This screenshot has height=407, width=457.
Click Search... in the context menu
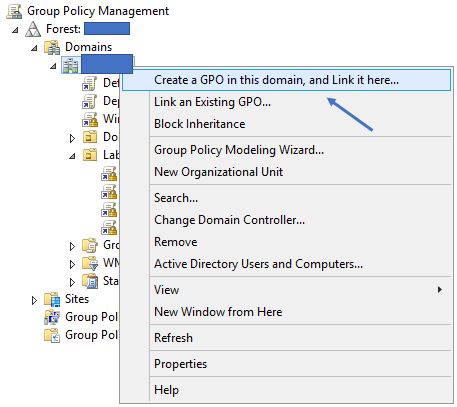(x=286, y=198)
